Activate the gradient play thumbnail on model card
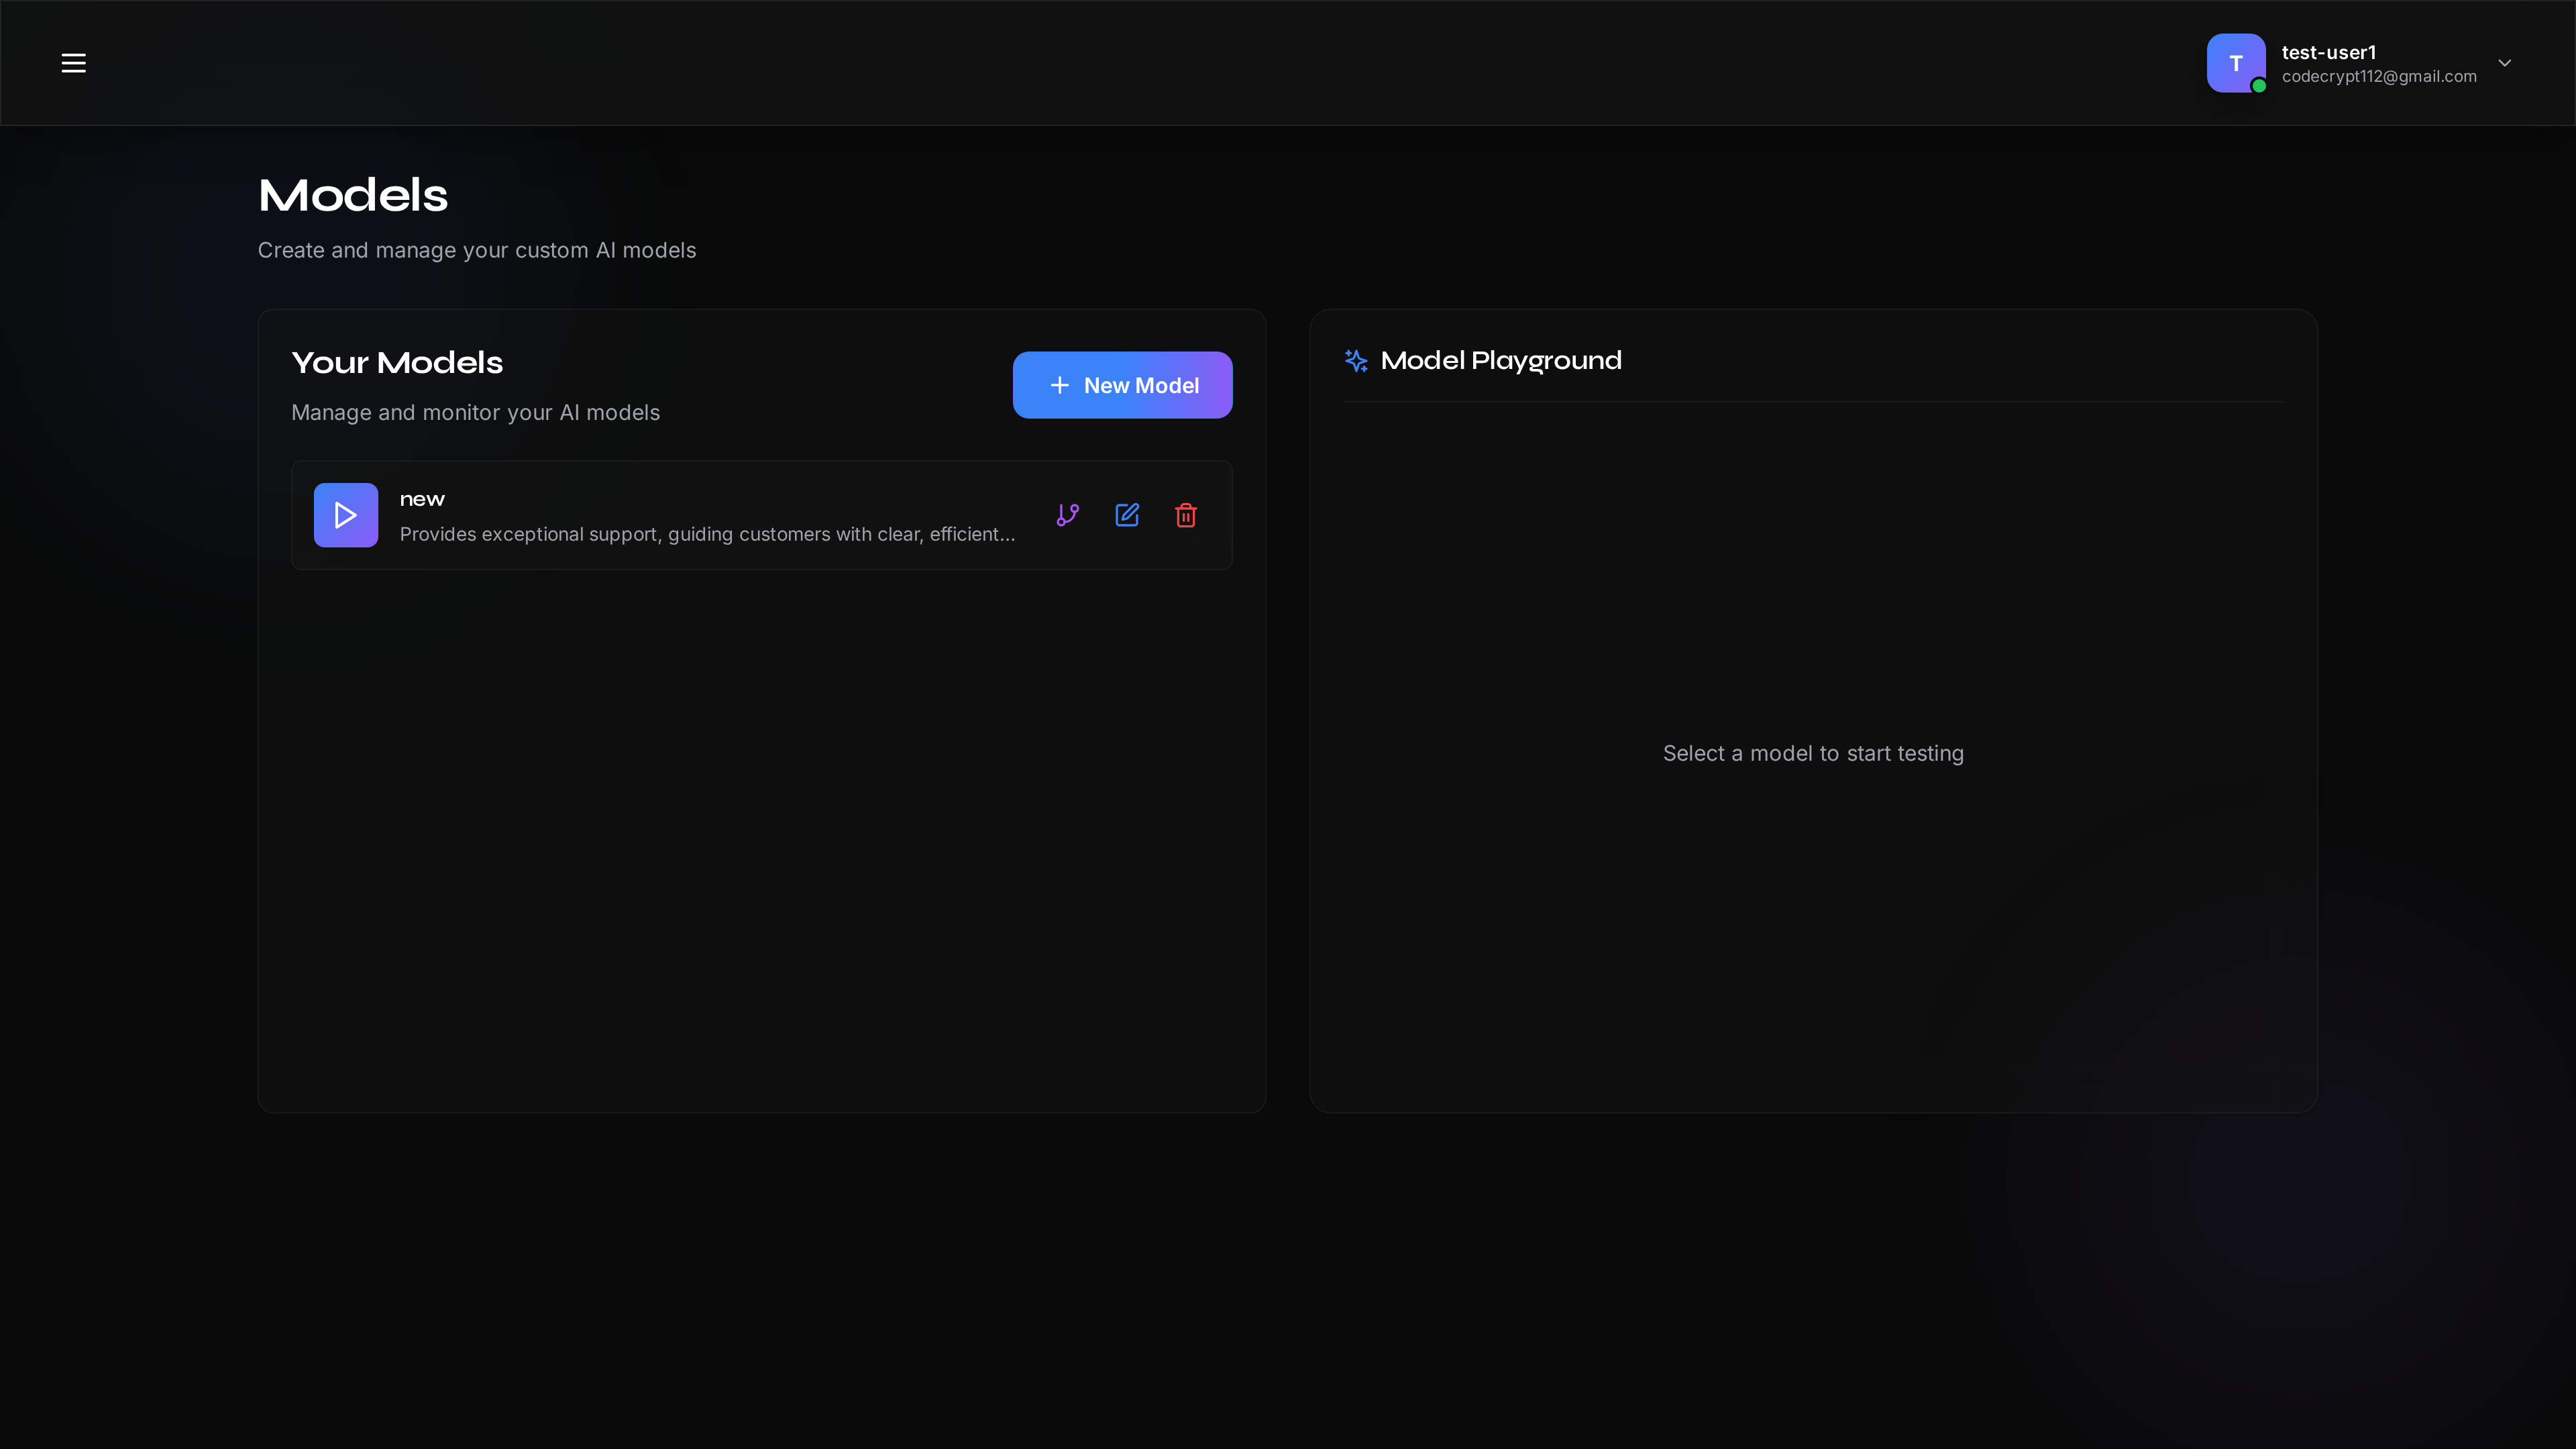The width and height of the screenshot is (2576, 1449). click(x=345, y=515)
